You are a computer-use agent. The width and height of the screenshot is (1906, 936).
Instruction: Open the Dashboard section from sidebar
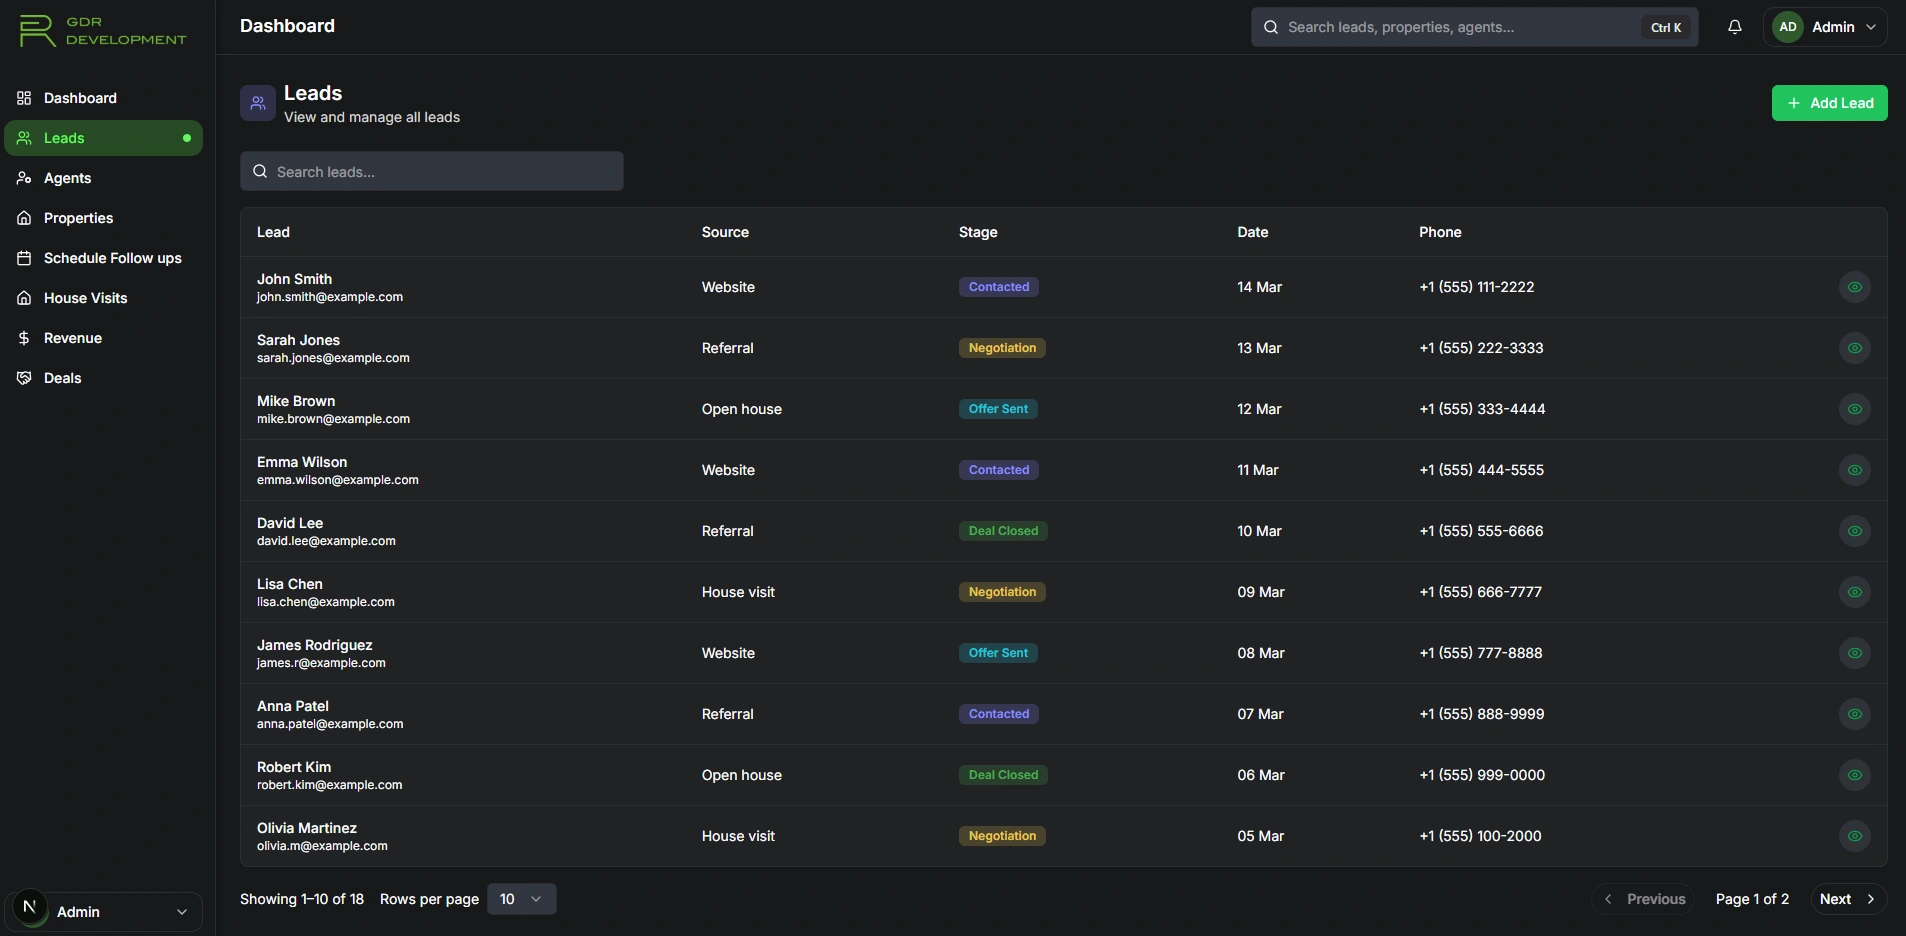[x=79, y=97]
